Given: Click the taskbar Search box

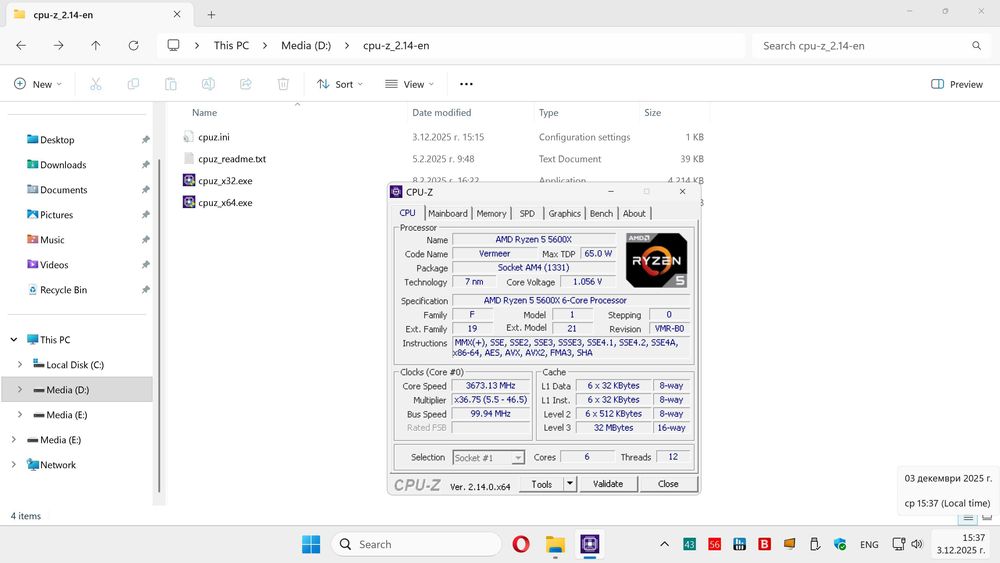Looking at the screenshot, I should [416, 545].
